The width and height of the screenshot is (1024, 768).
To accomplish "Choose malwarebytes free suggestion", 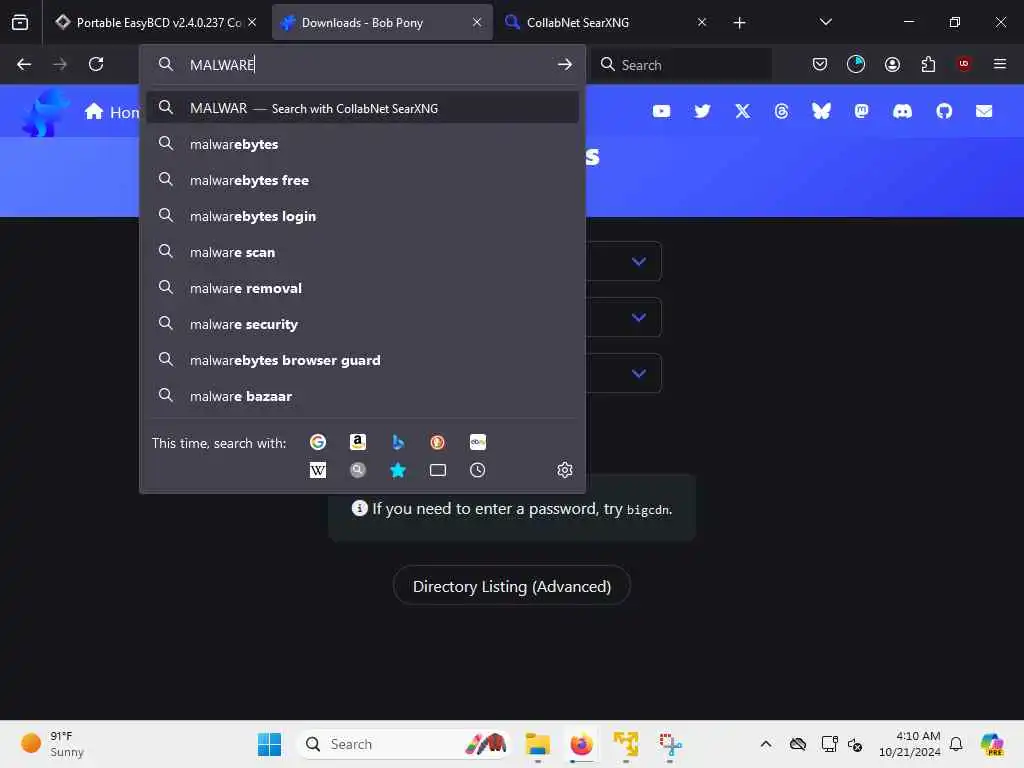I will 362,180.
